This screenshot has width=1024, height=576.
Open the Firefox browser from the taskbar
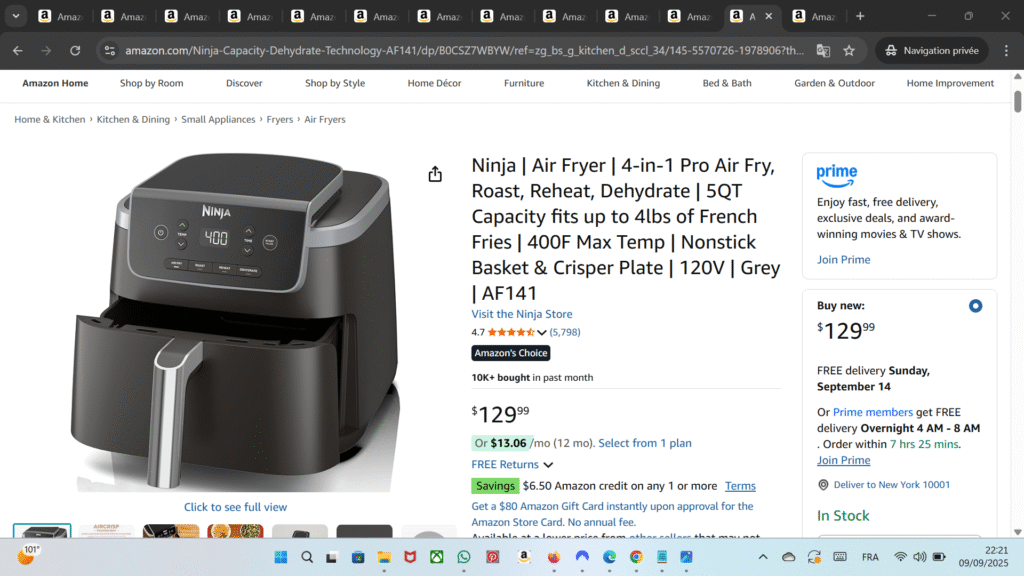pos(552,557)
